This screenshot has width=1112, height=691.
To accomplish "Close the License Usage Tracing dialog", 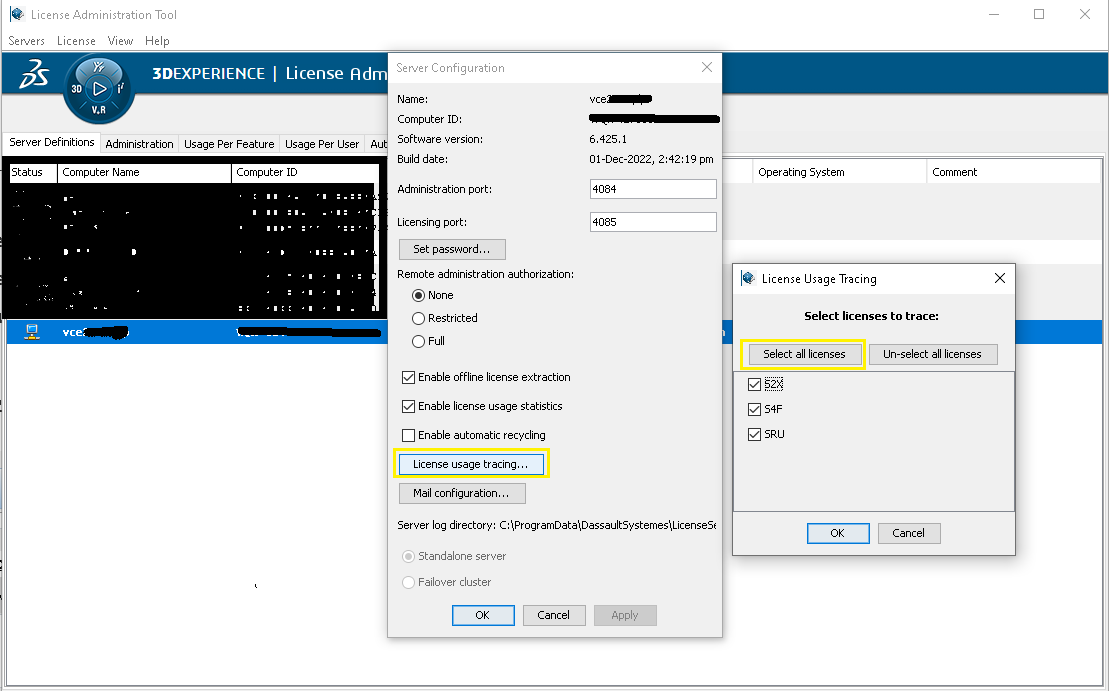I will [999, 279].
